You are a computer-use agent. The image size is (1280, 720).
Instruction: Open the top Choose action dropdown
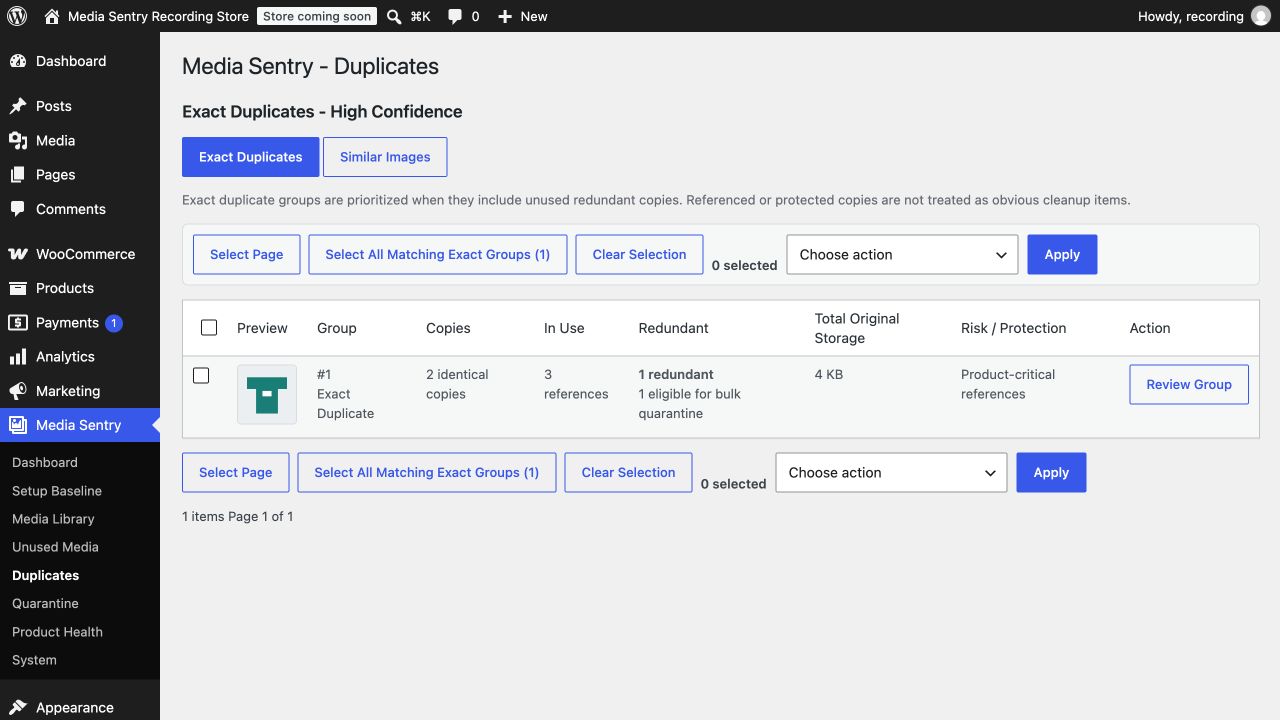click(902, 255)
